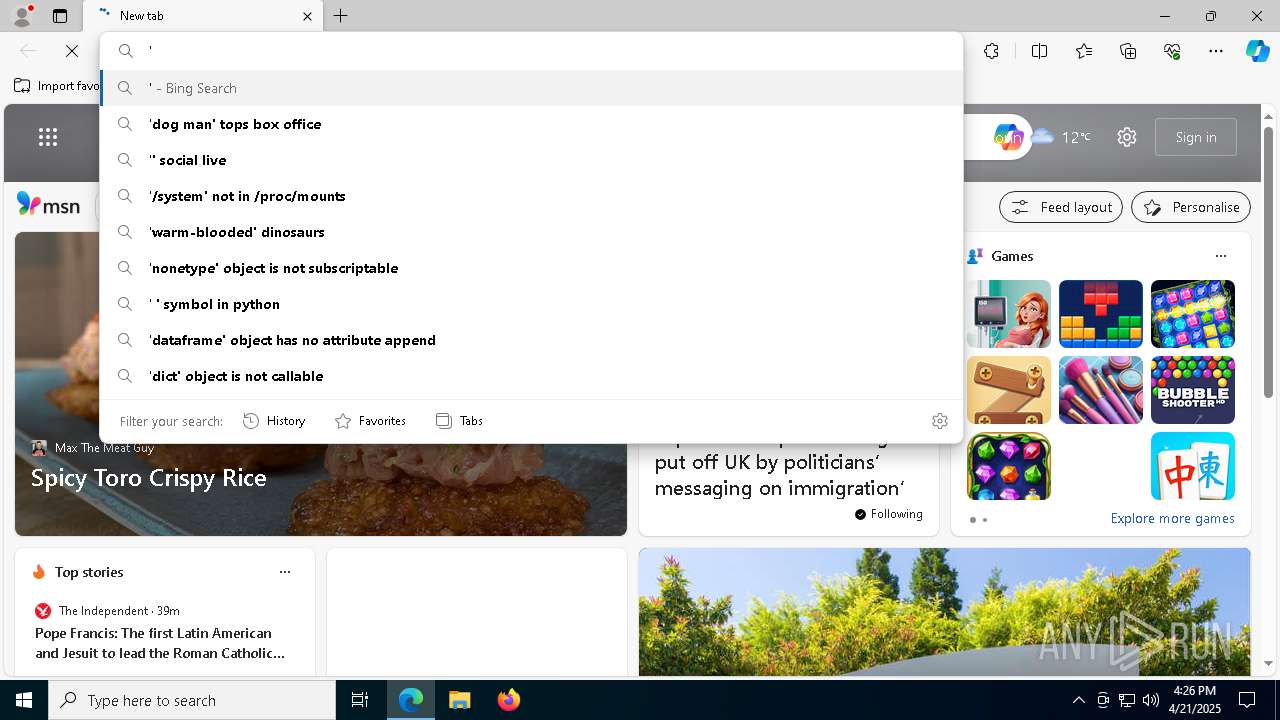
Task: Open Collections toolbar icon
Action: coord(1128,51)
